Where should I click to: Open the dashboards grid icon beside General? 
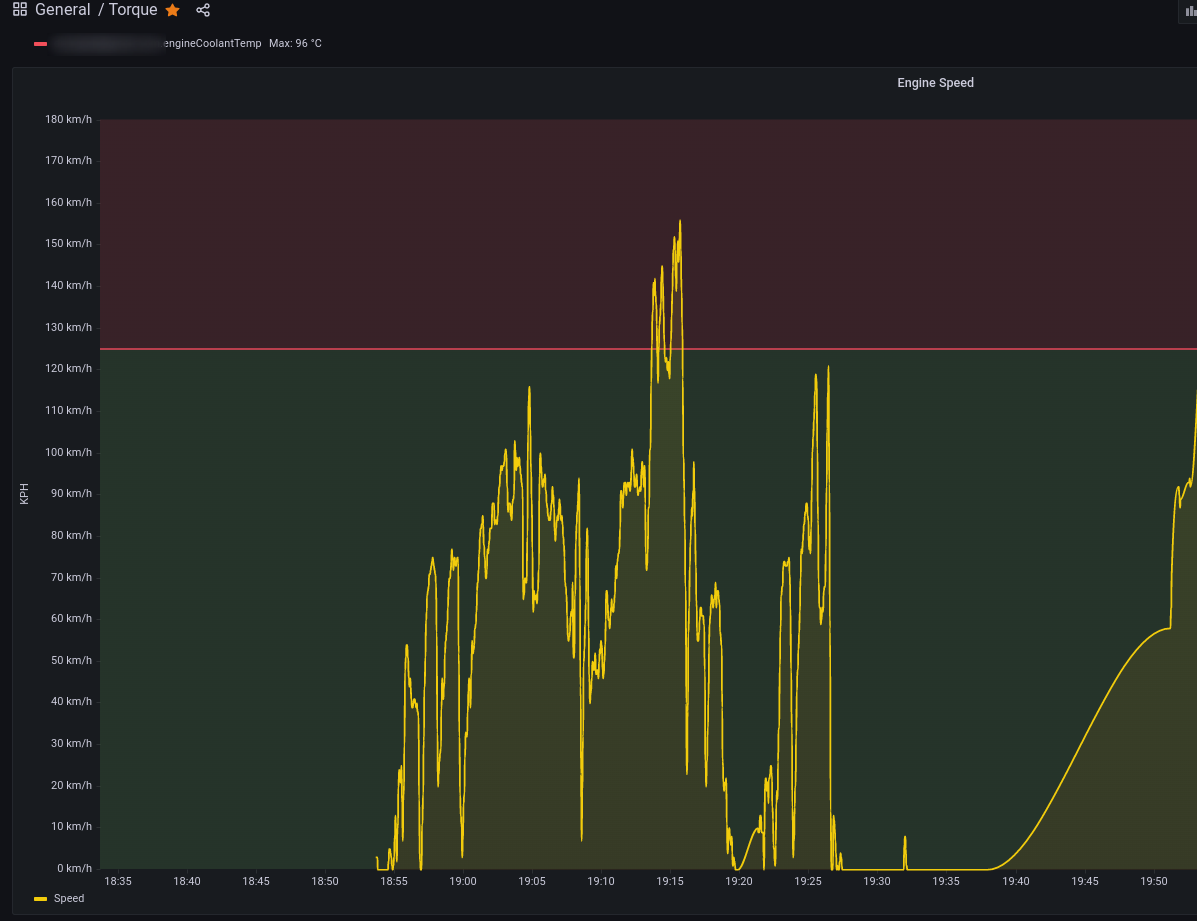click(20, 10)
